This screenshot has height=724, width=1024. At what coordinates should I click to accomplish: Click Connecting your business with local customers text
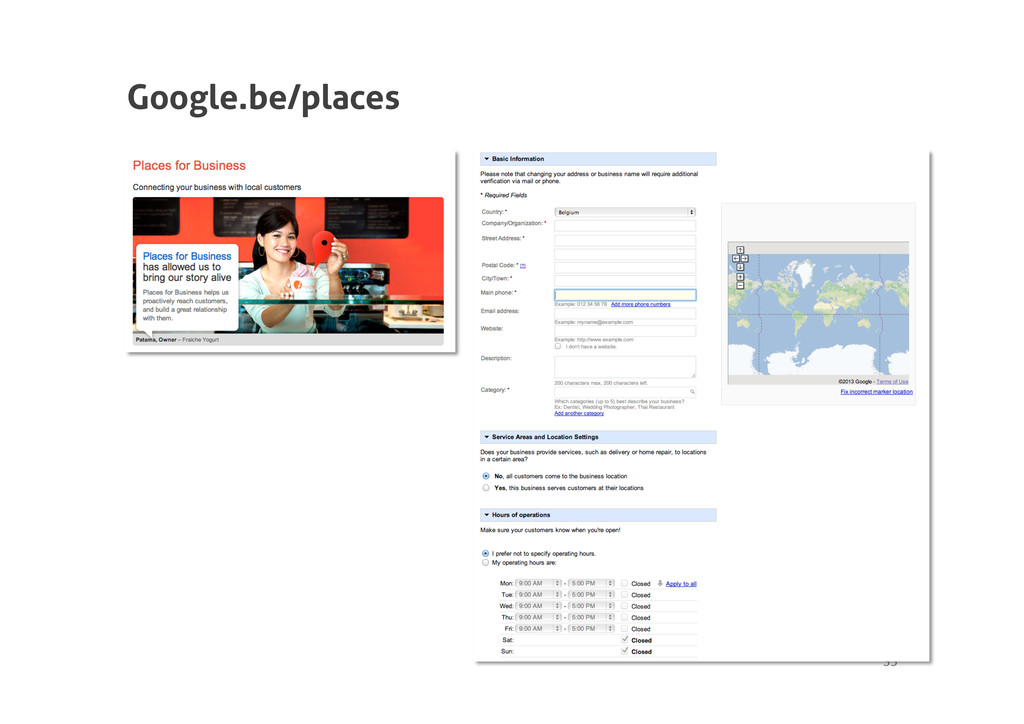(217, 187)
